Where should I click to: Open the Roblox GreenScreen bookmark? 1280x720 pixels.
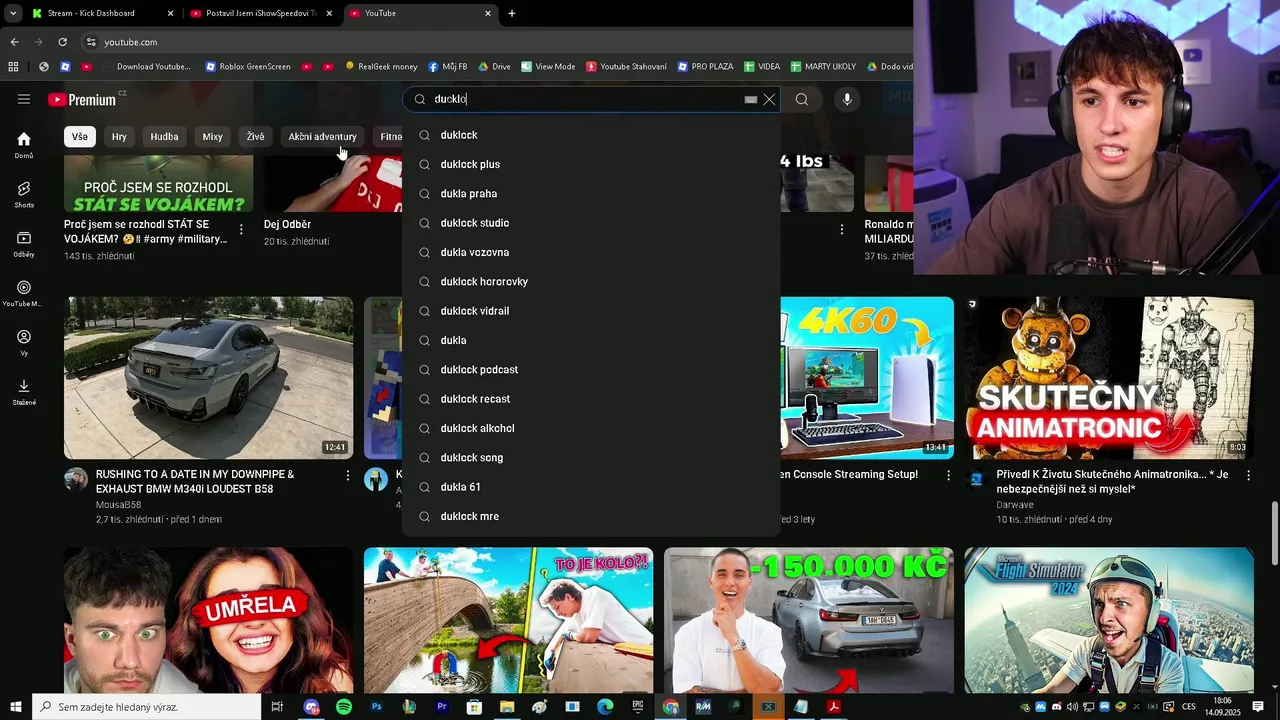(248, 67)
